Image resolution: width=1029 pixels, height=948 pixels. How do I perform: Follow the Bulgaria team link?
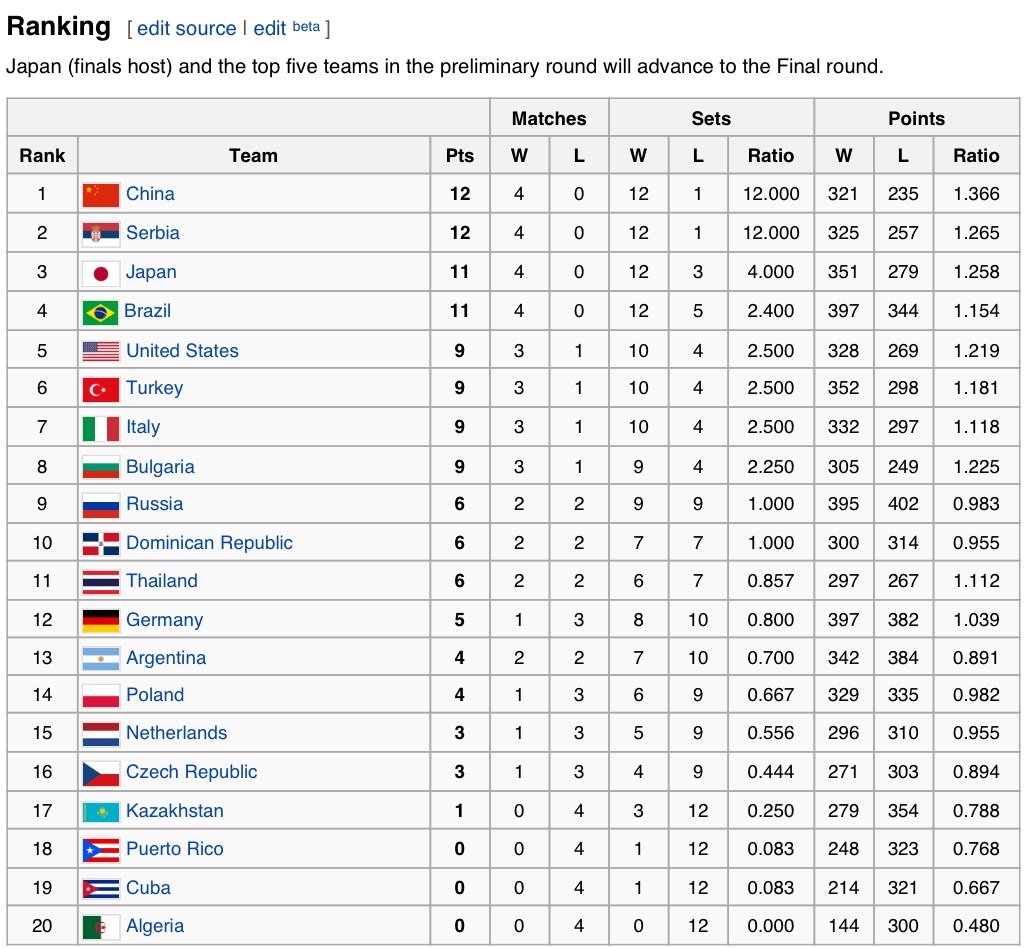(160, 467)
